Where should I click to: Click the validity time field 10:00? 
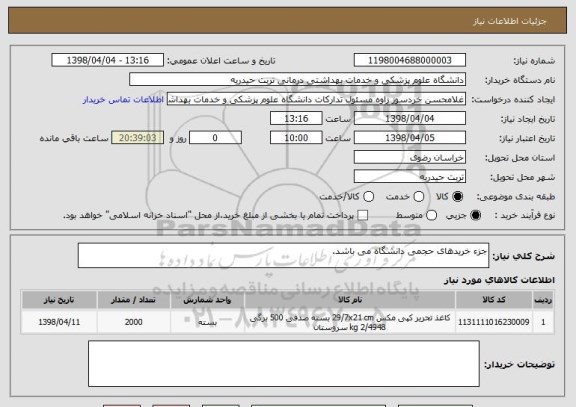click(296, 138)
